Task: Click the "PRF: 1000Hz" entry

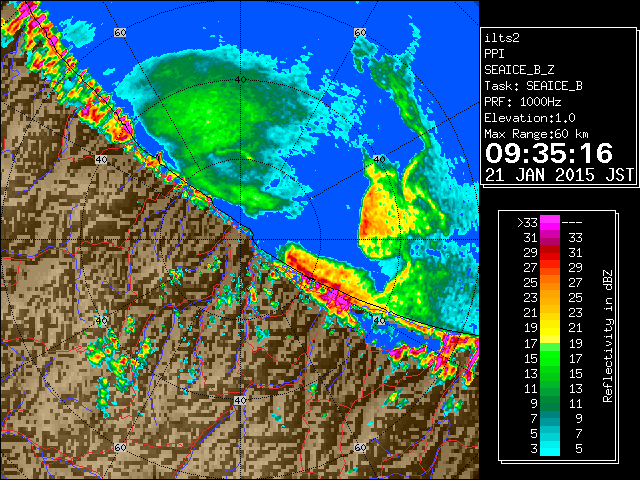Action: tap(523, 102)
